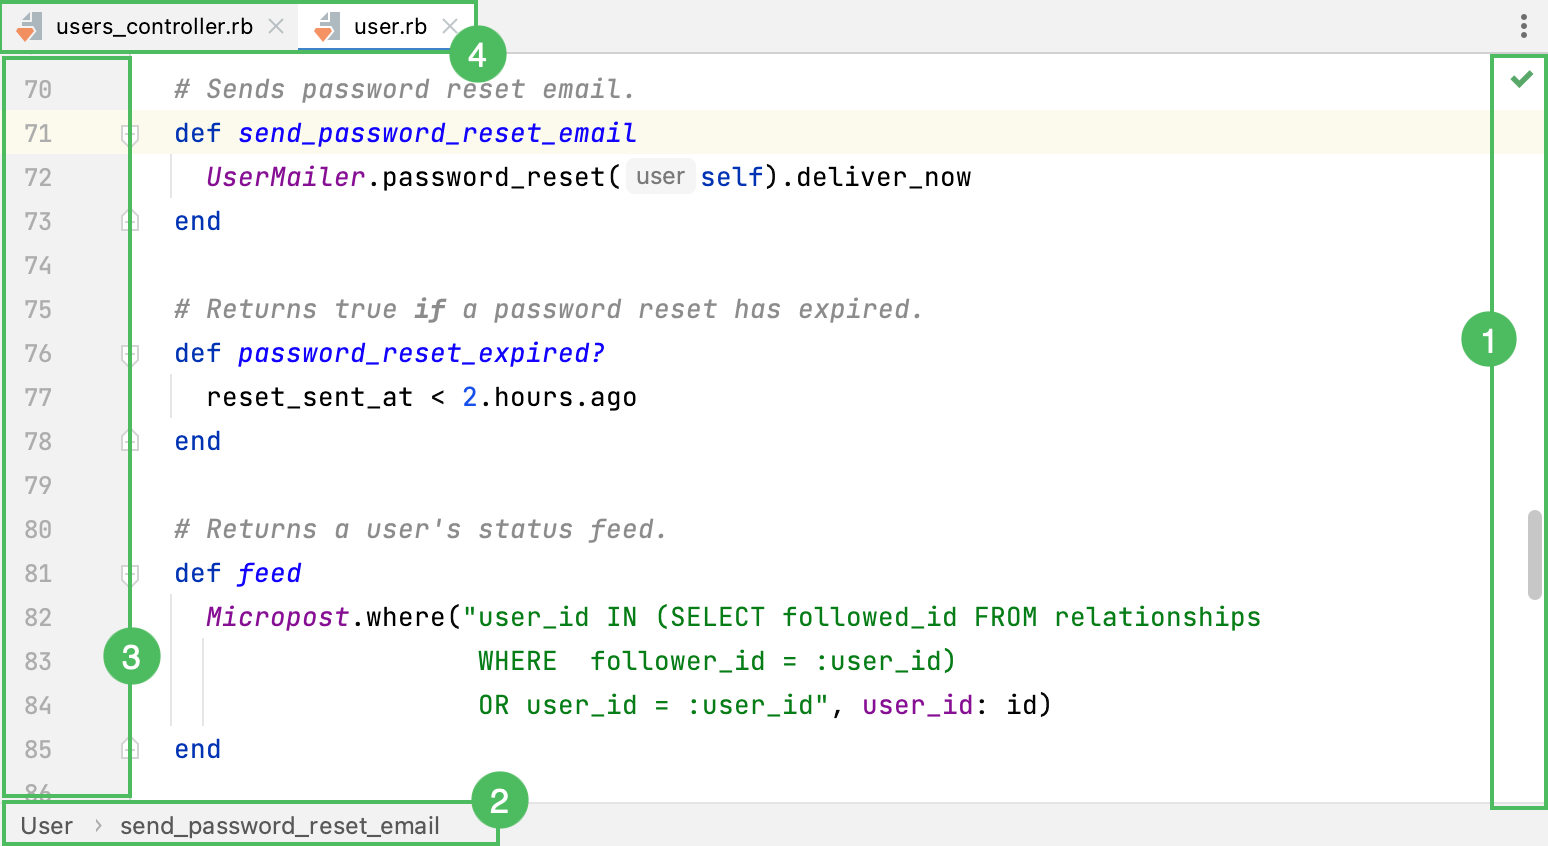Click the password_reset_expired? method name

pos(421,354)
